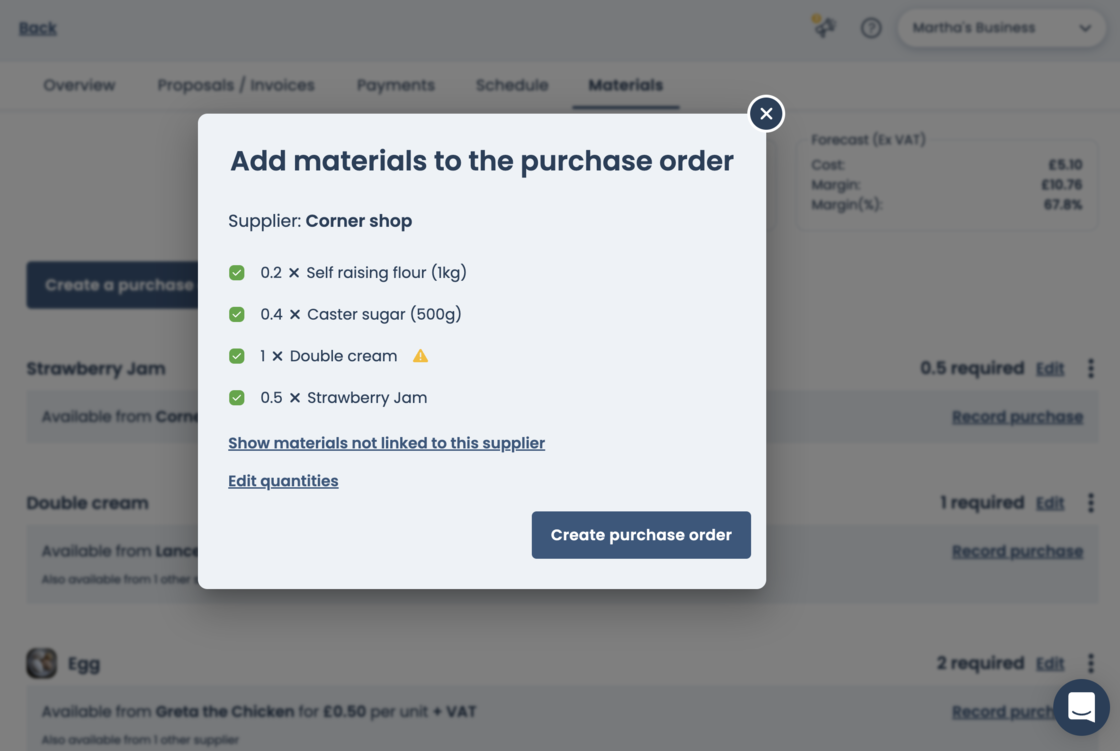This screenshot has width=1120, height=751.
Task: Show materials not linked to this supplier
Action: (x=386, y=443)
